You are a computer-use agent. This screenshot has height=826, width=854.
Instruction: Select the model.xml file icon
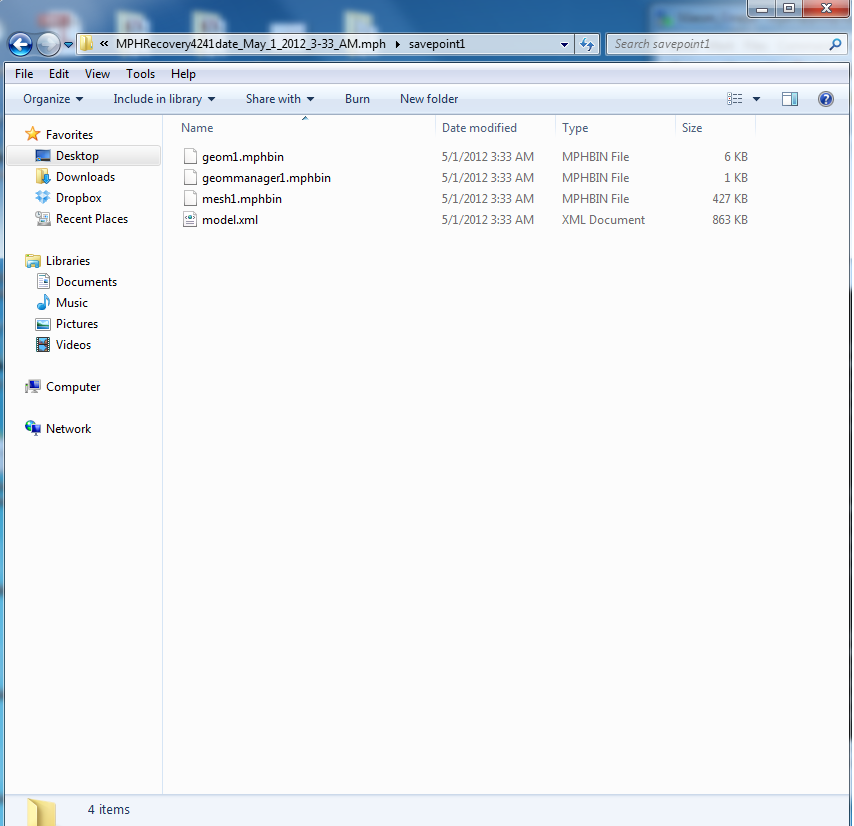tap(191, 220)
